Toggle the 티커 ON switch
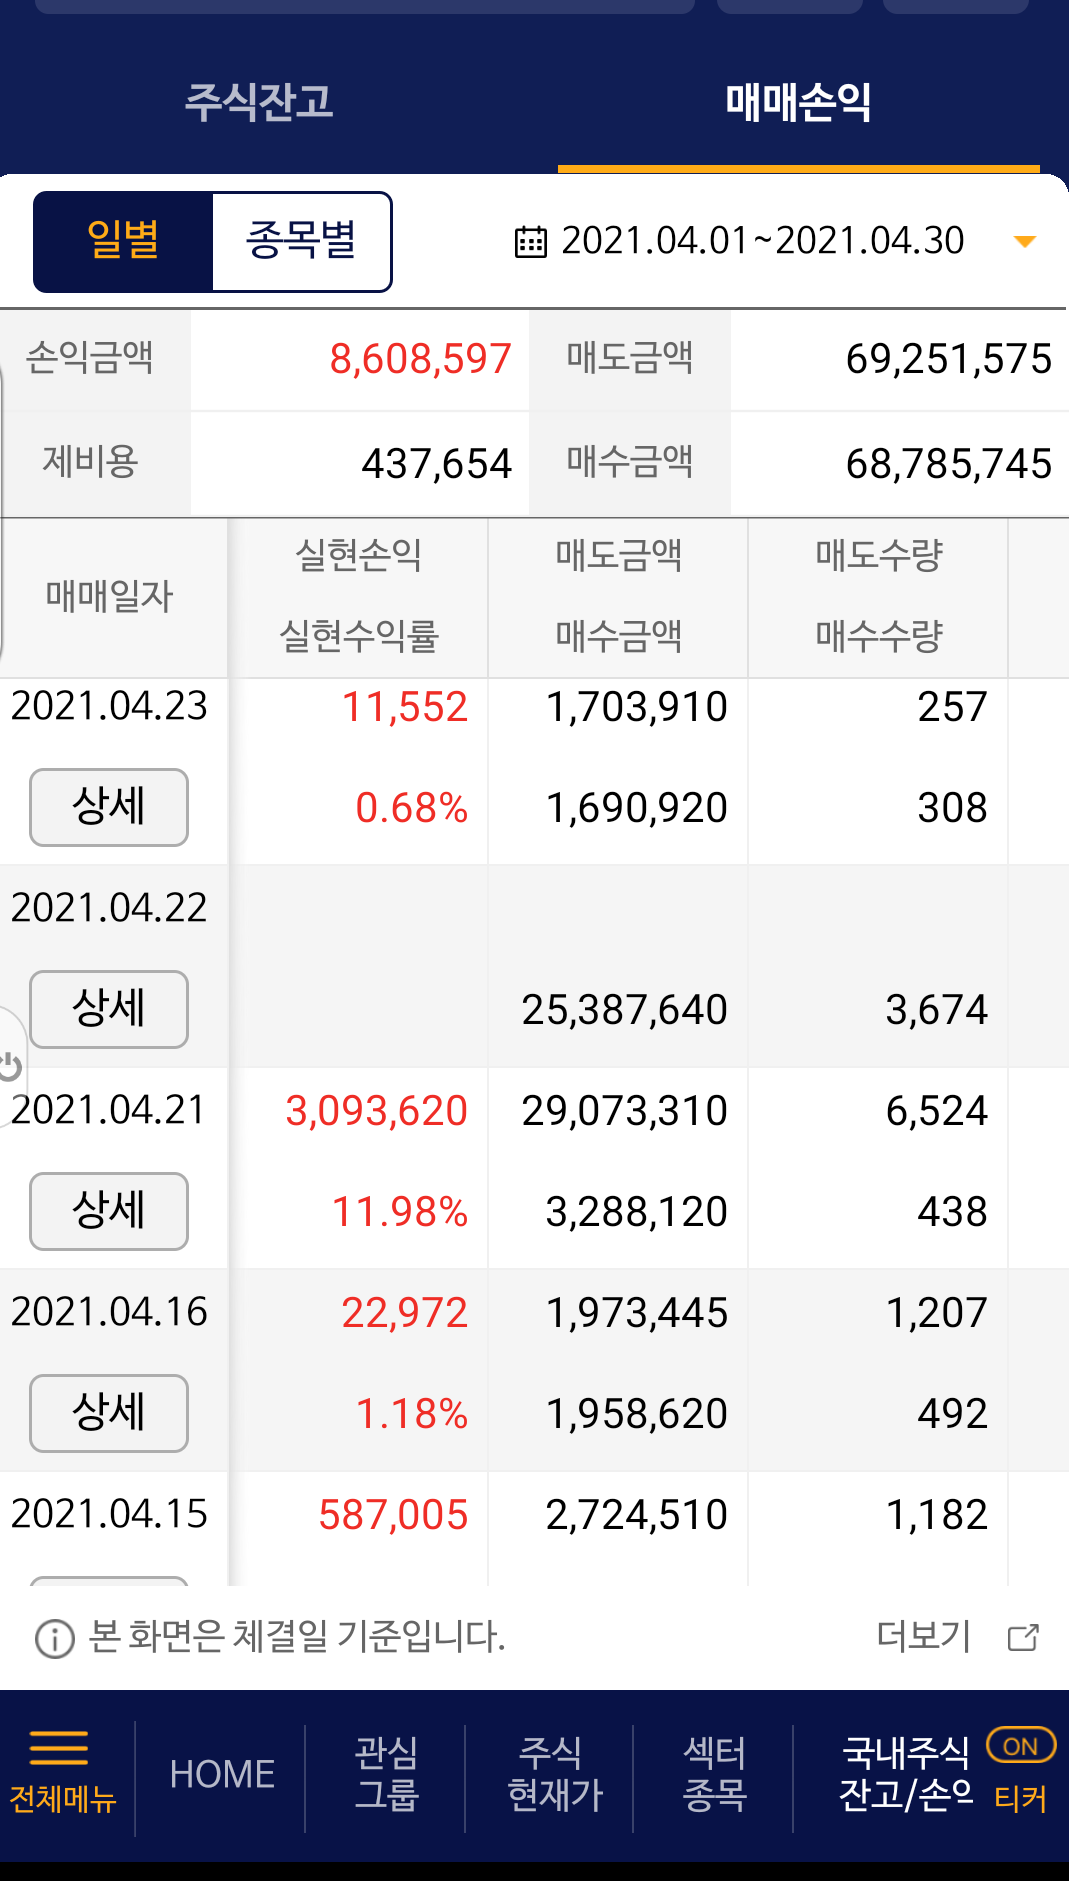1069x1881 pixels. tap(1020, 1747)
